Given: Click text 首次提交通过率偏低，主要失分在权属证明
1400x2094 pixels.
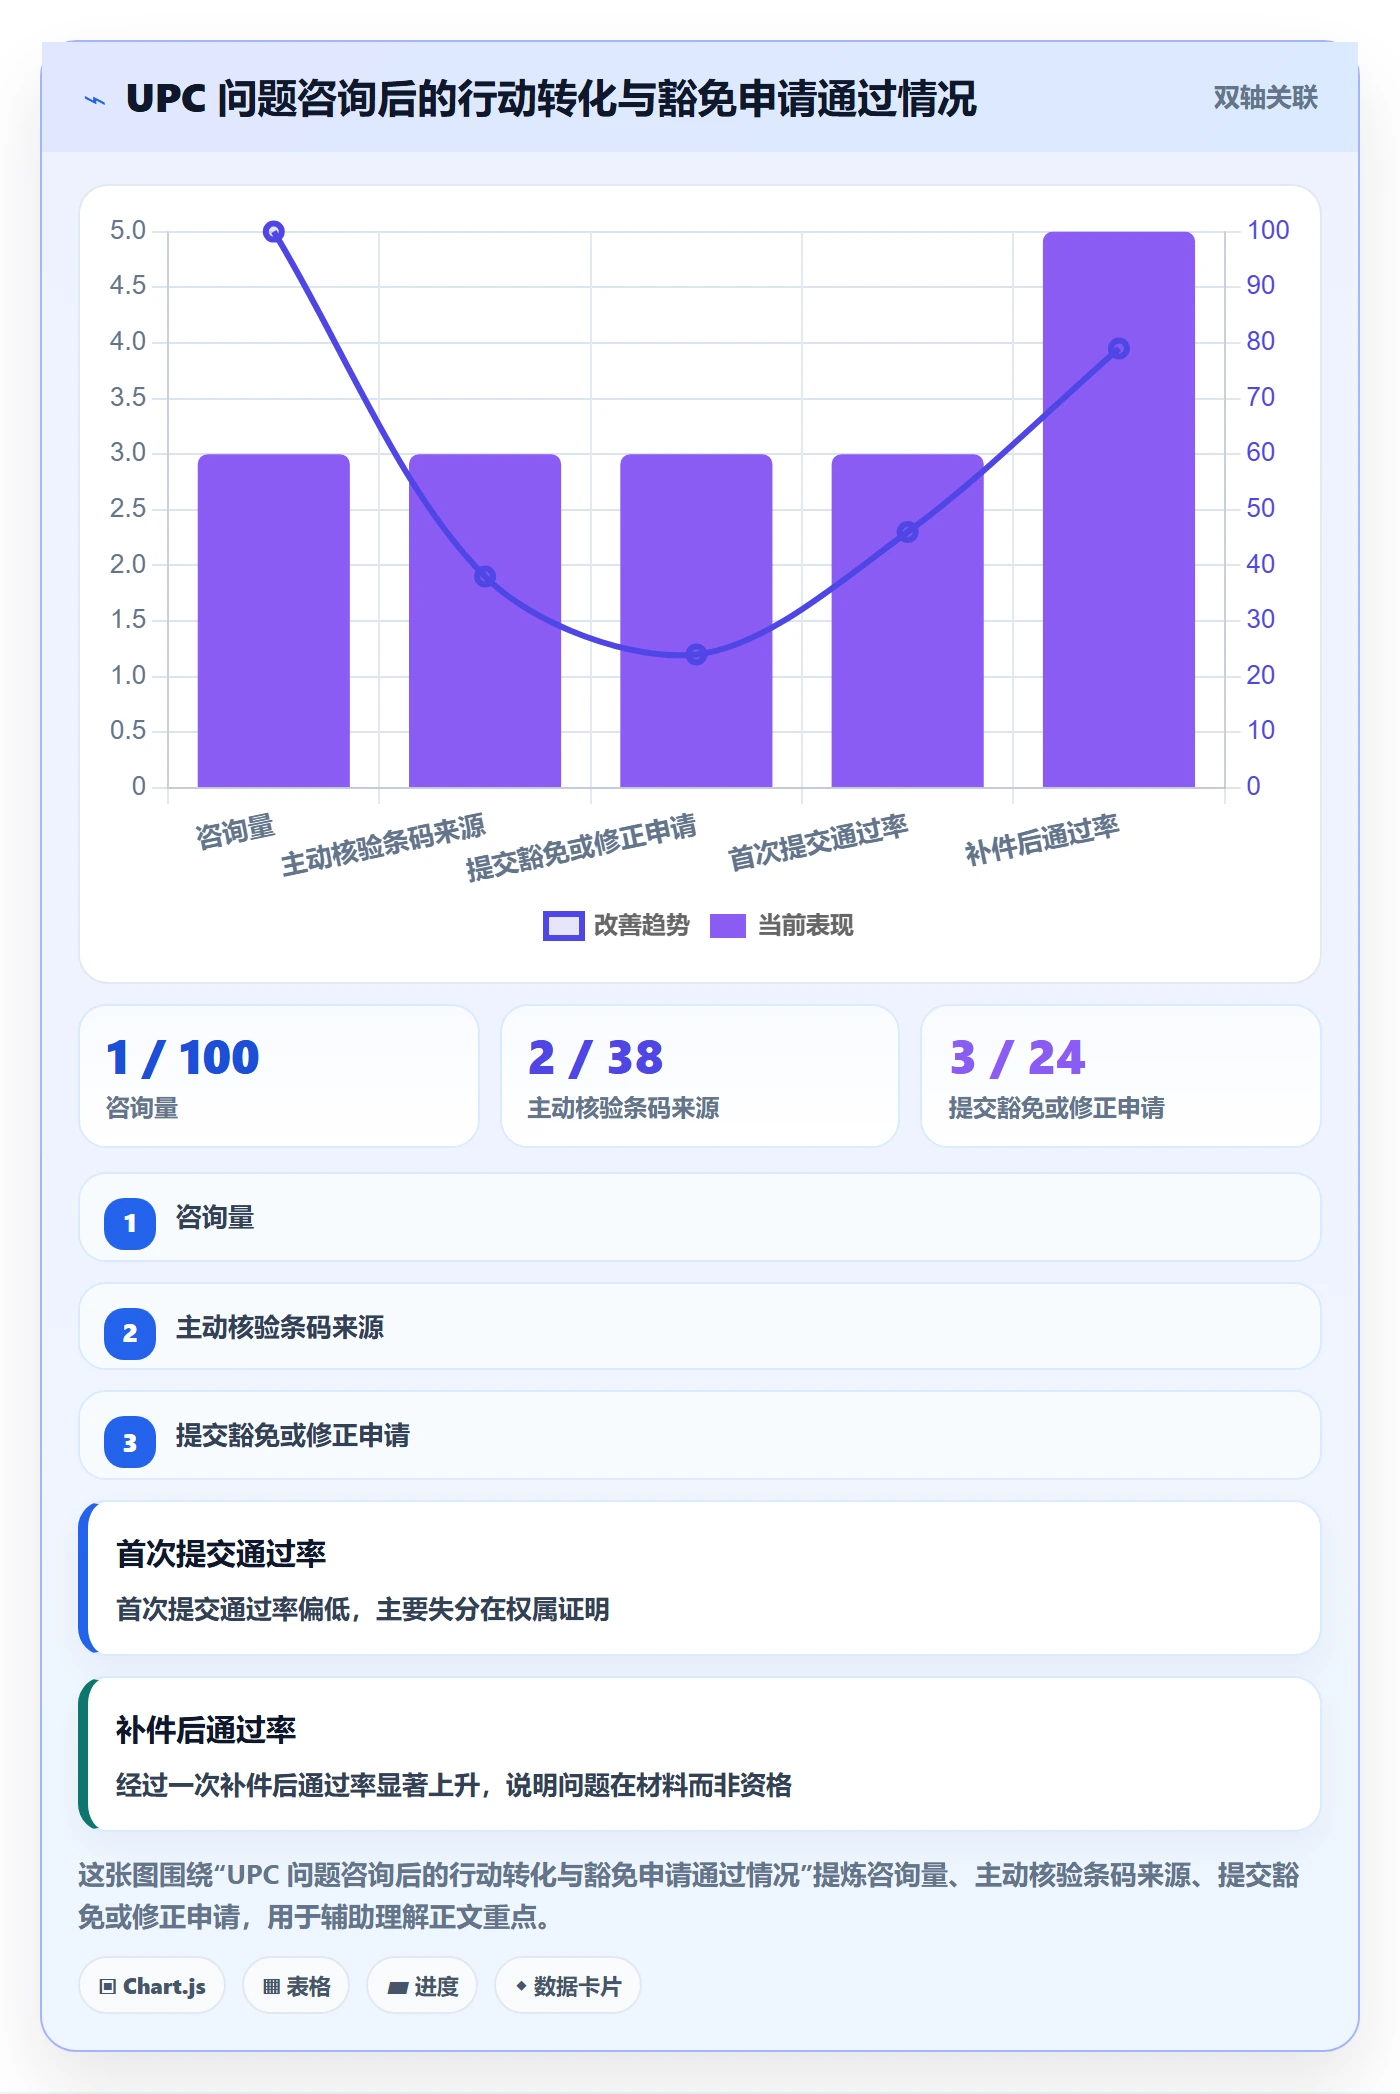Looking at the screenshot, I should pos(363,1609).
